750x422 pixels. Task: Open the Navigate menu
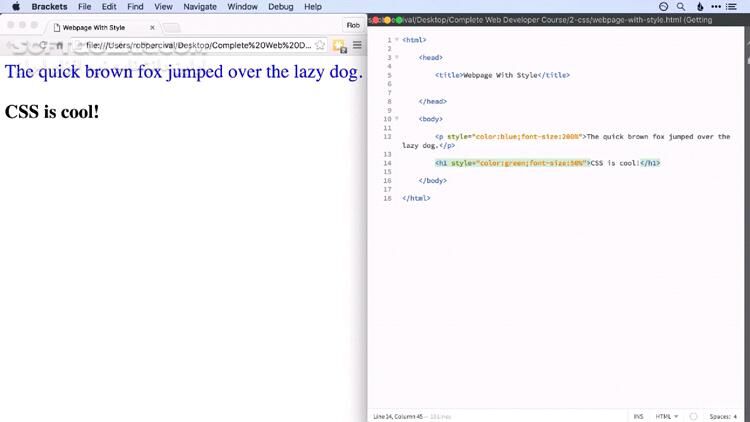200,7
